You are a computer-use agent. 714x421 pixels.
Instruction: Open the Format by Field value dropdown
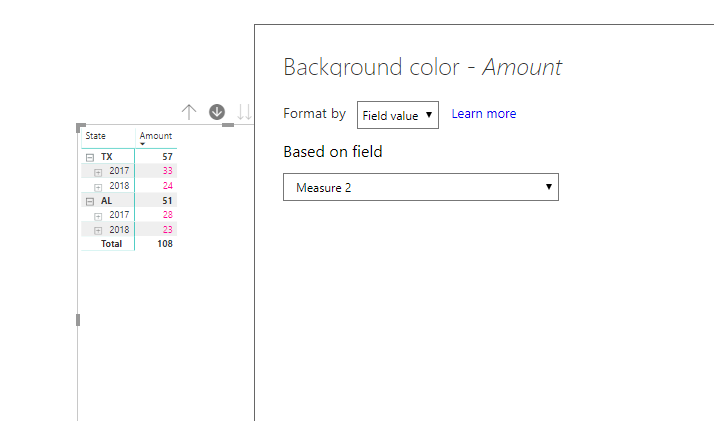(x=398, y=115)
